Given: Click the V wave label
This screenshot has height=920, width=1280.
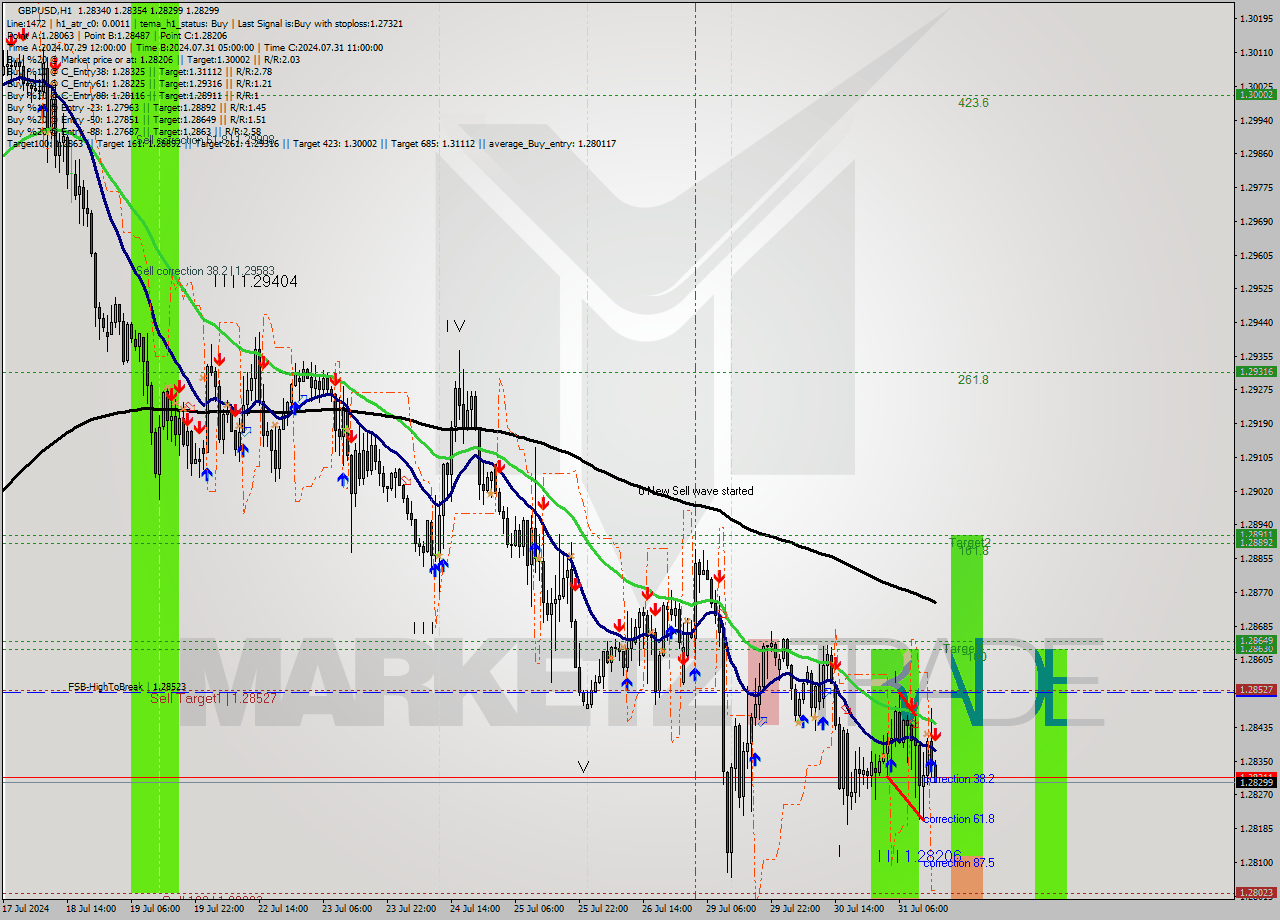Looking at the screenshot, I should 583,767.
